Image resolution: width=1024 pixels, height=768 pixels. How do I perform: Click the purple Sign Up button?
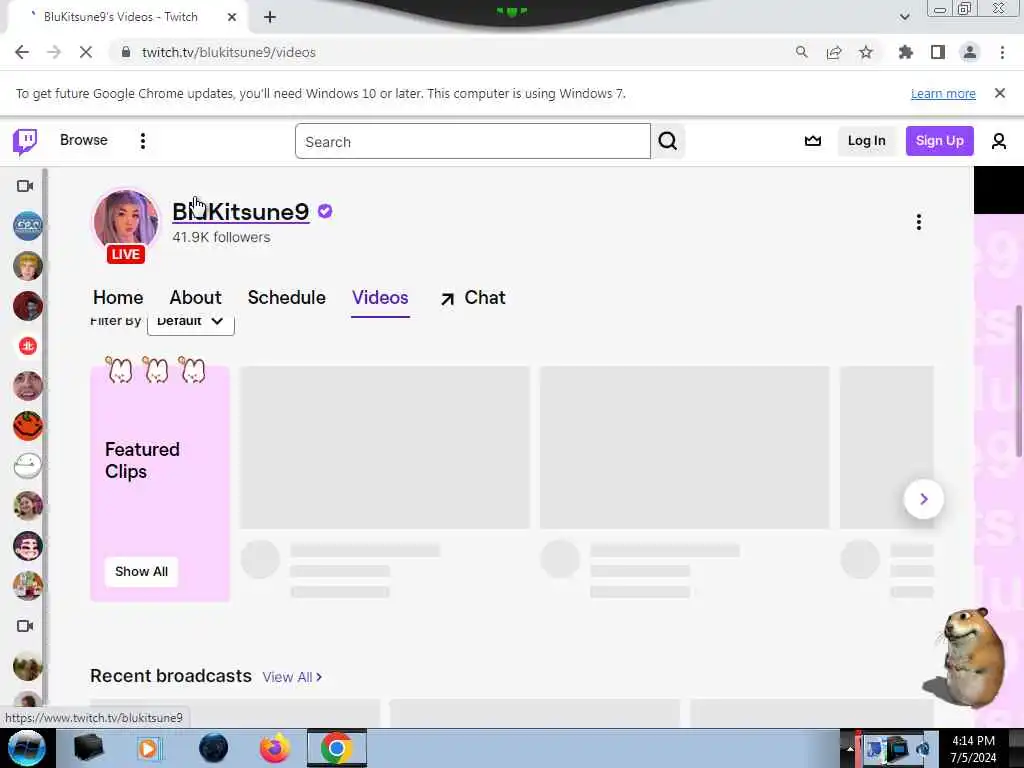[939, 141]
